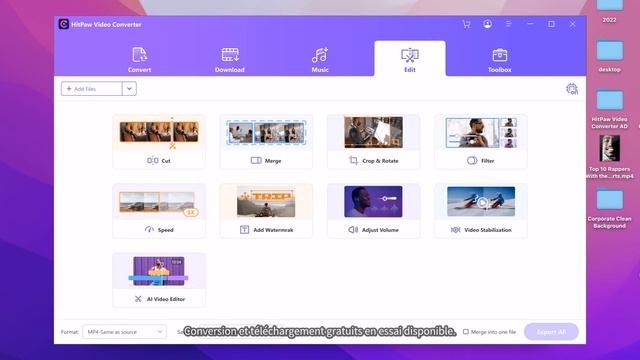Click the Add Watermark icon

pyautogui.click(x=244, y=230)
